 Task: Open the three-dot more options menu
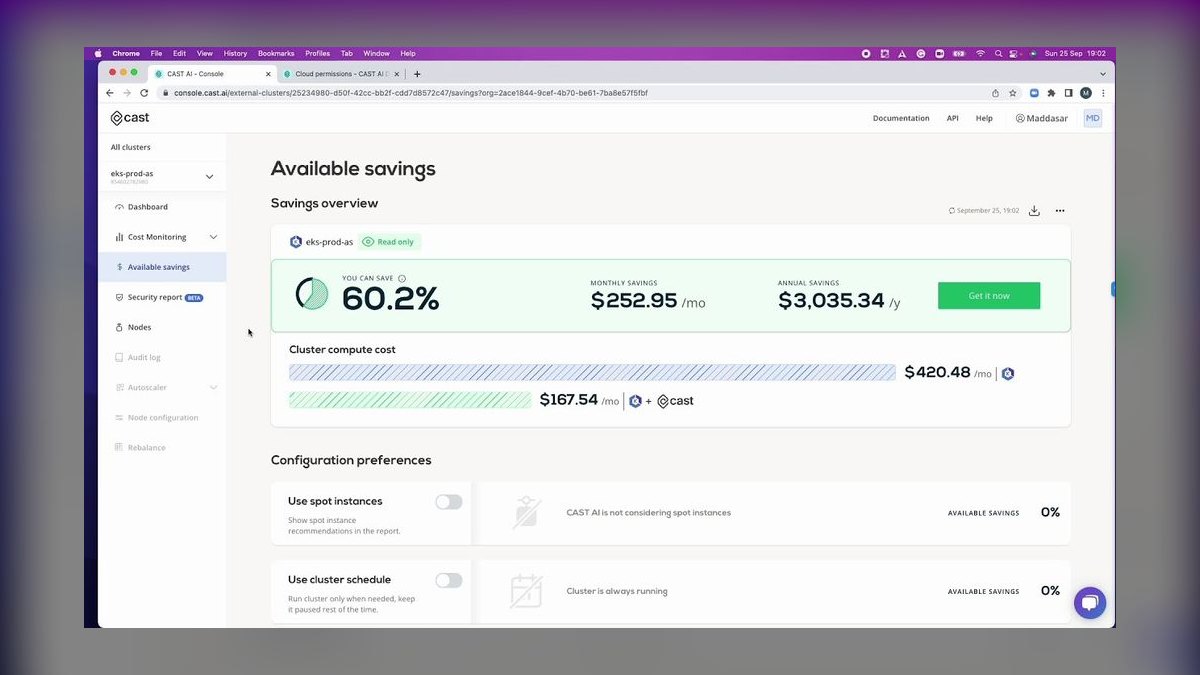[1060, 211]
